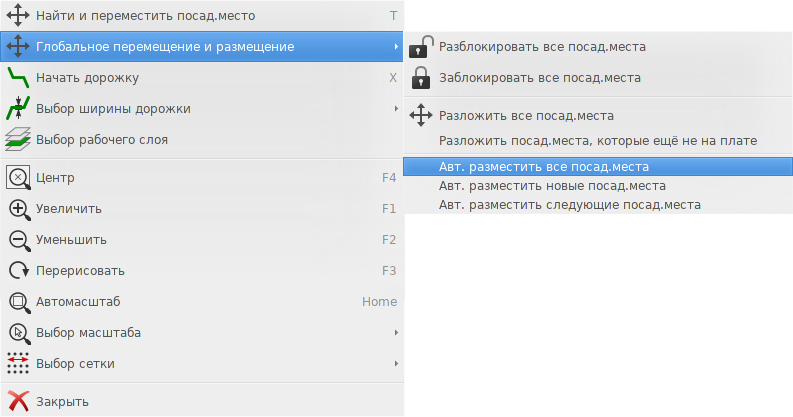
Task: Select Авт. разместить следующие посад.места
Action: [598, 205]
